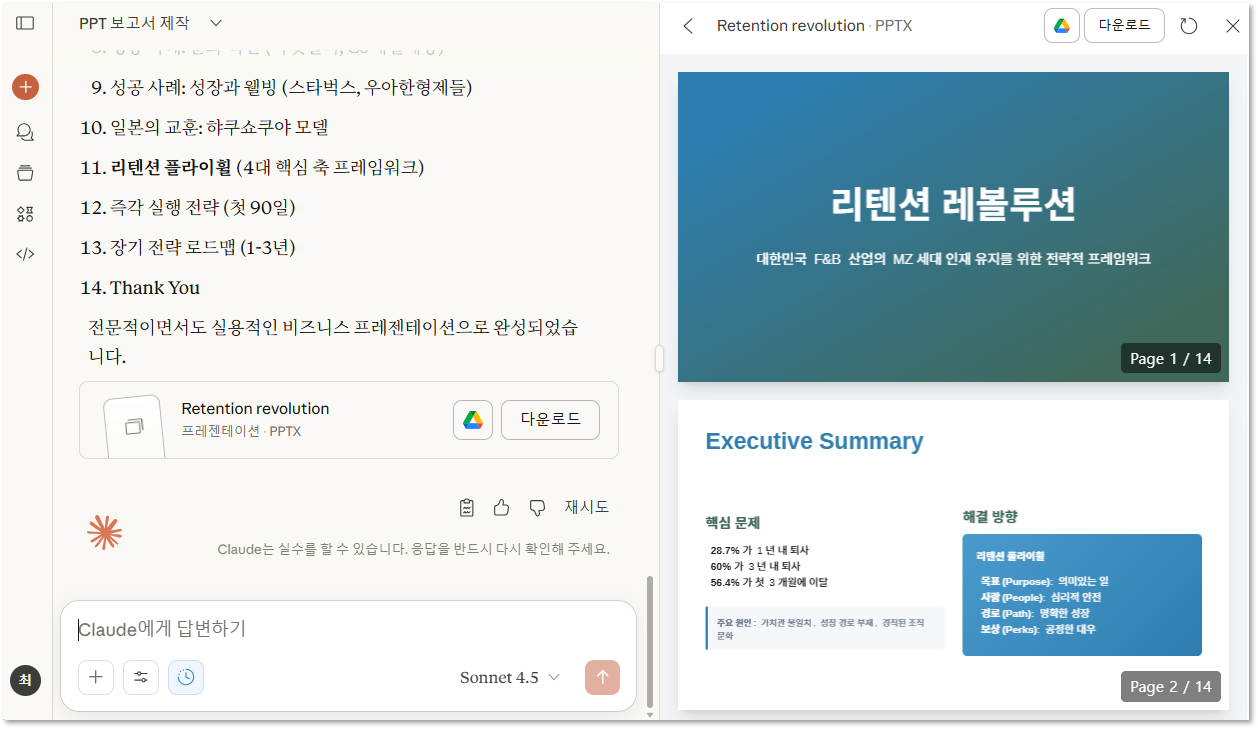Viewport: 1258px width, 729px height.
Task: Retry the response with 재시도
Action: tap(587, 507)
